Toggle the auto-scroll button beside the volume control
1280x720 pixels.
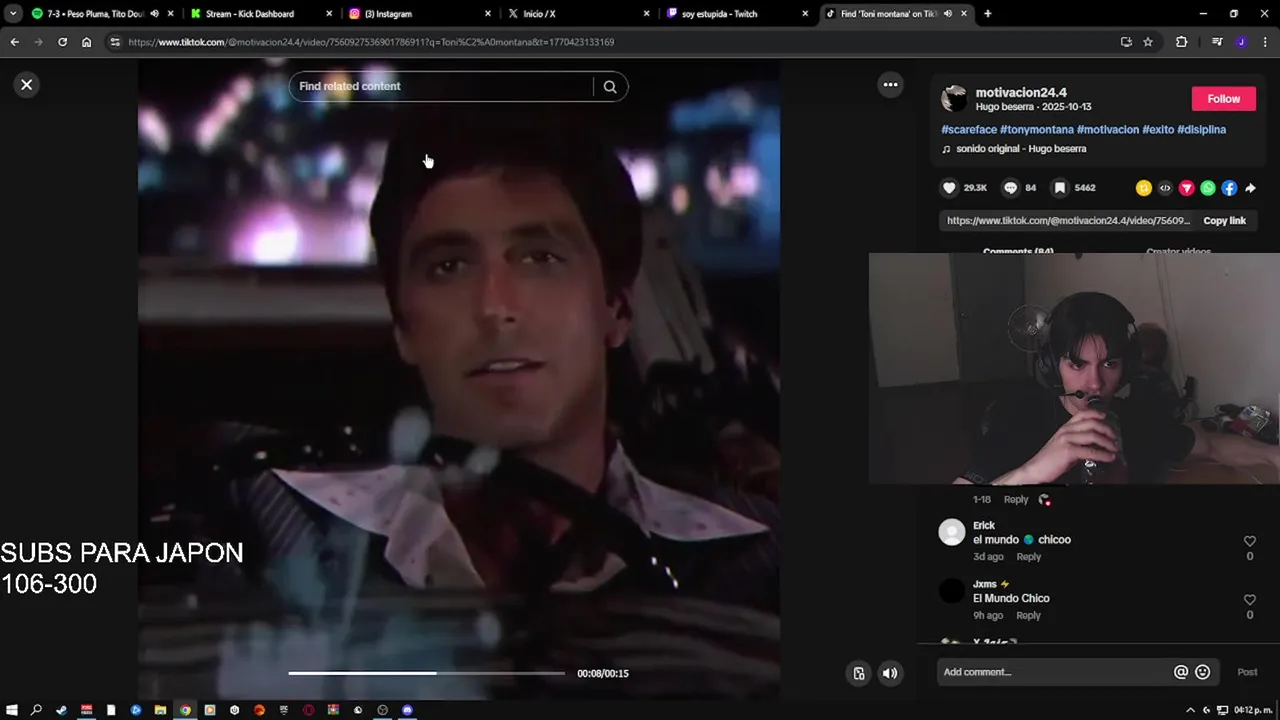coord(858,673)
